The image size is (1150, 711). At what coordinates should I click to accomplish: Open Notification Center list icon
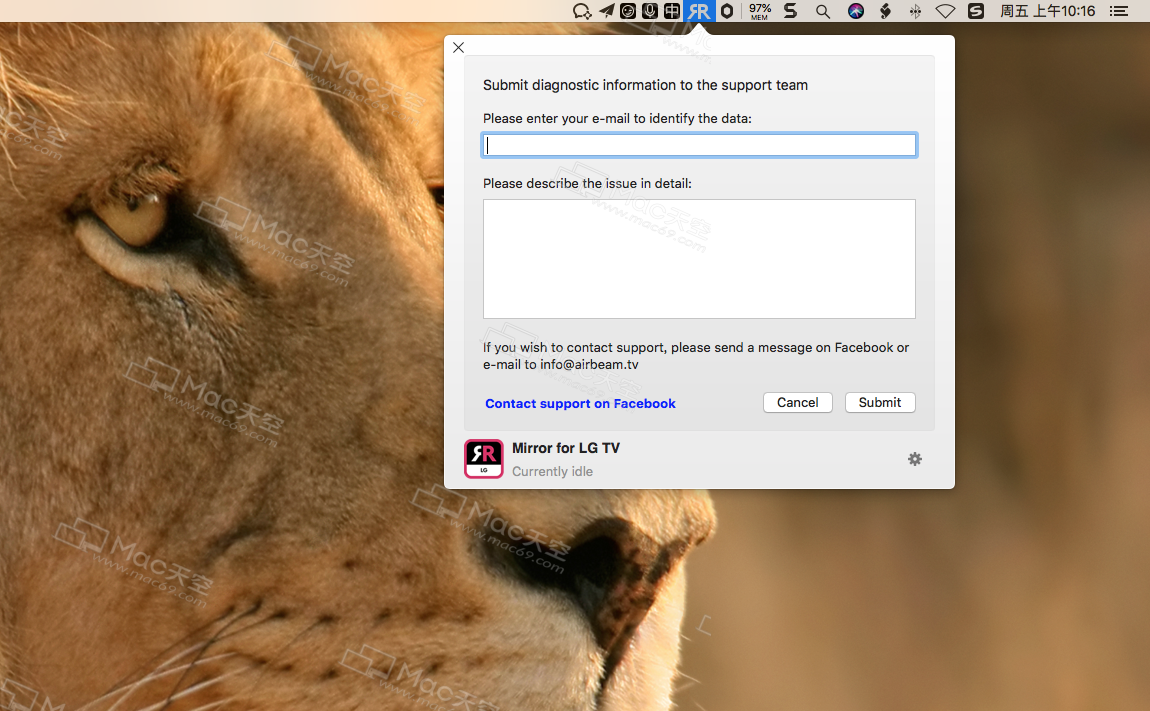click(1118, 11)
